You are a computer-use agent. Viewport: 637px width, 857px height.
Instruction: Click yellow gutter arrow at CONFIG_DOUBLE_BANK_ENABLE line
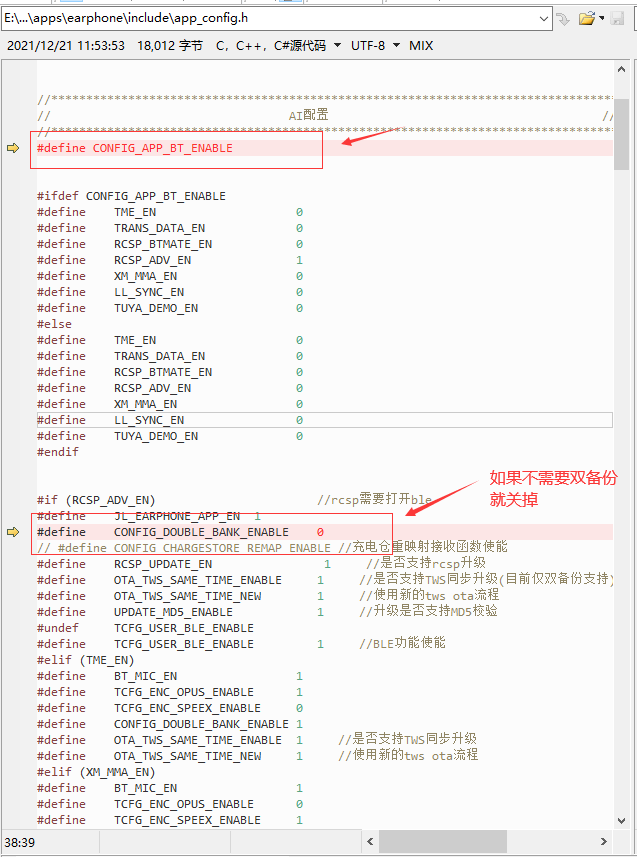(x=13, y=532)
